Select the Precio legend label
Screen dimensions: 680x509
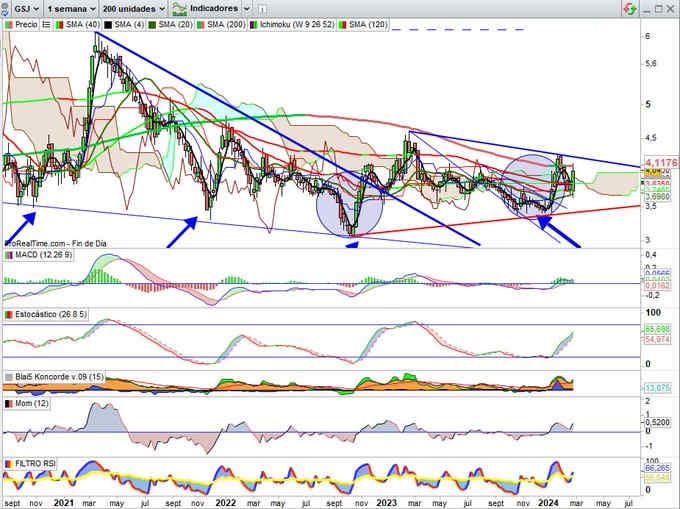(25, 21)
